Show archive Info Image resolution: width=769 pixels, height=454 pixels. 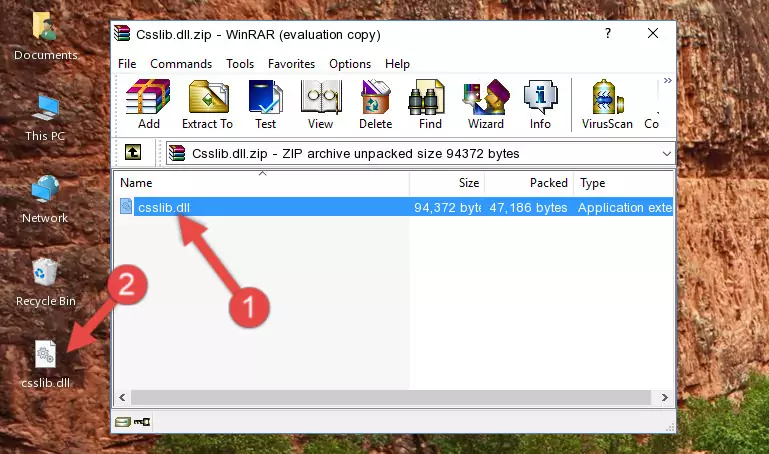tap(540, 104)
